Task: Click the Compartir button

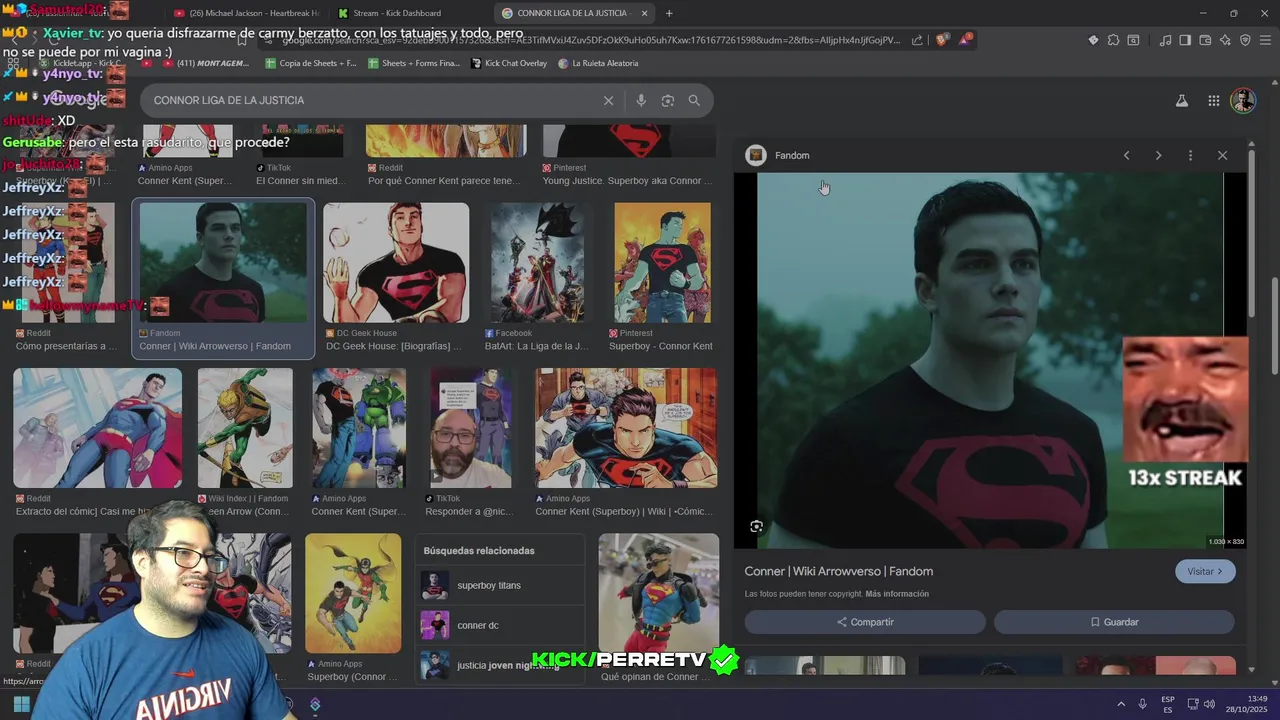Action: (865, 622)
